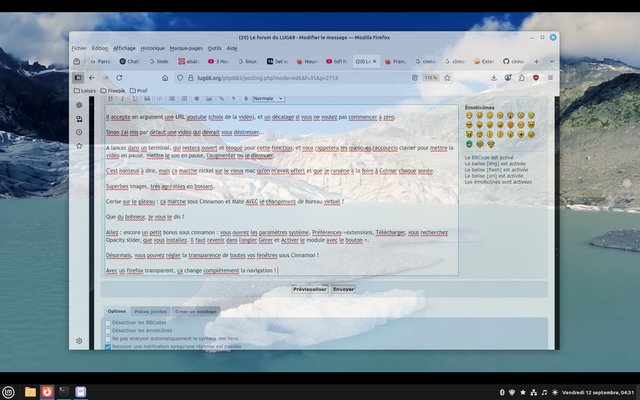Open the 110% zoom level indicator
Viewport: 640px width, 400px height.
pyautogui.click(x=430, y=77)
